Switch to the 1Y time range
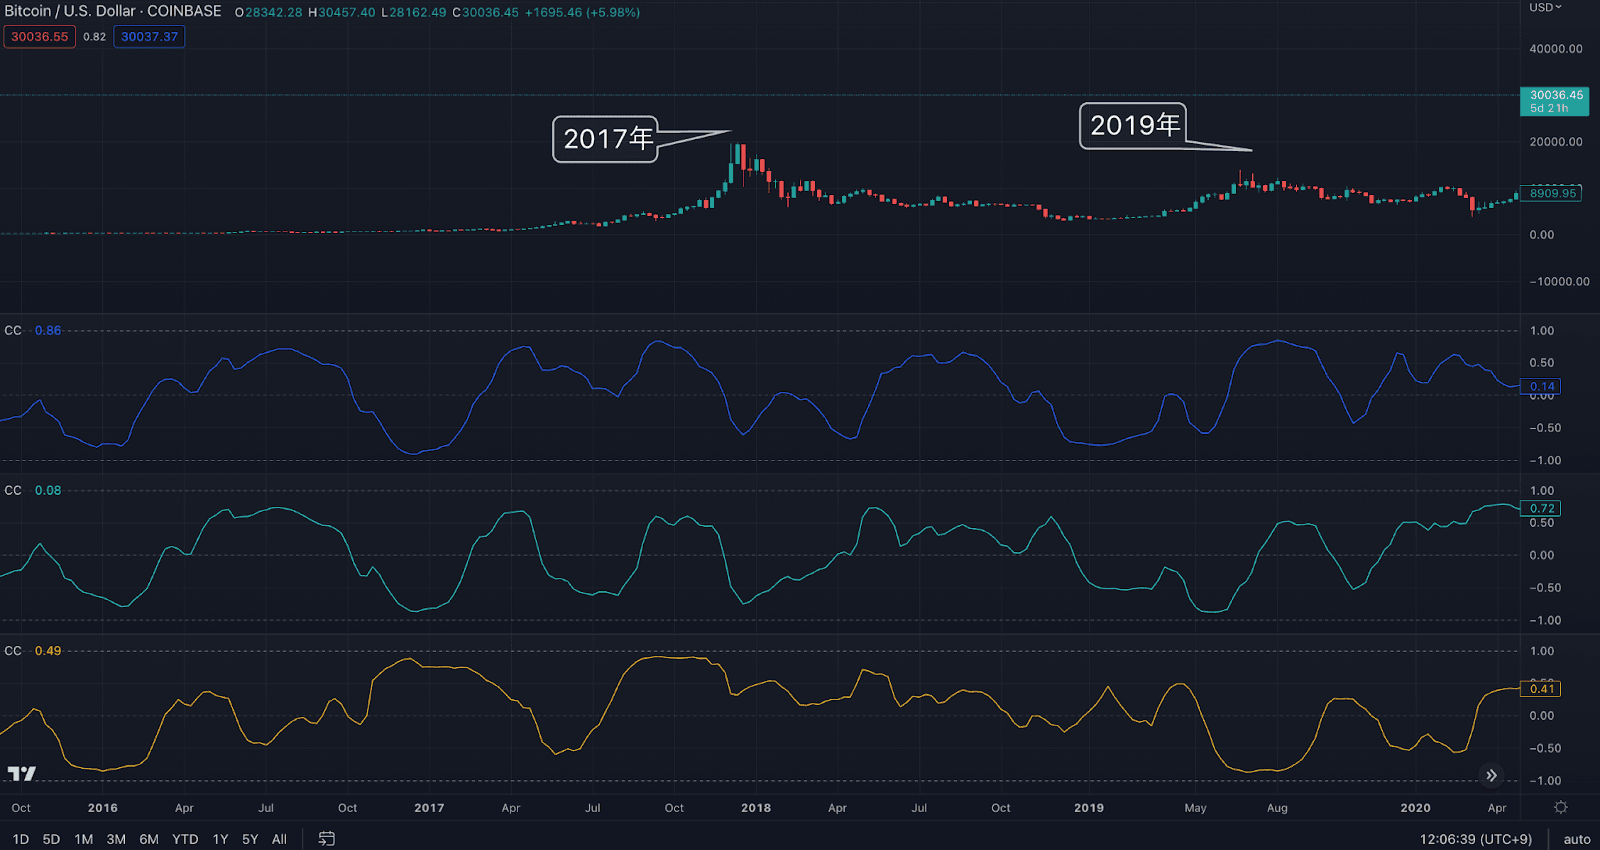Screen dimensions: 1600x850 (220, 839)
